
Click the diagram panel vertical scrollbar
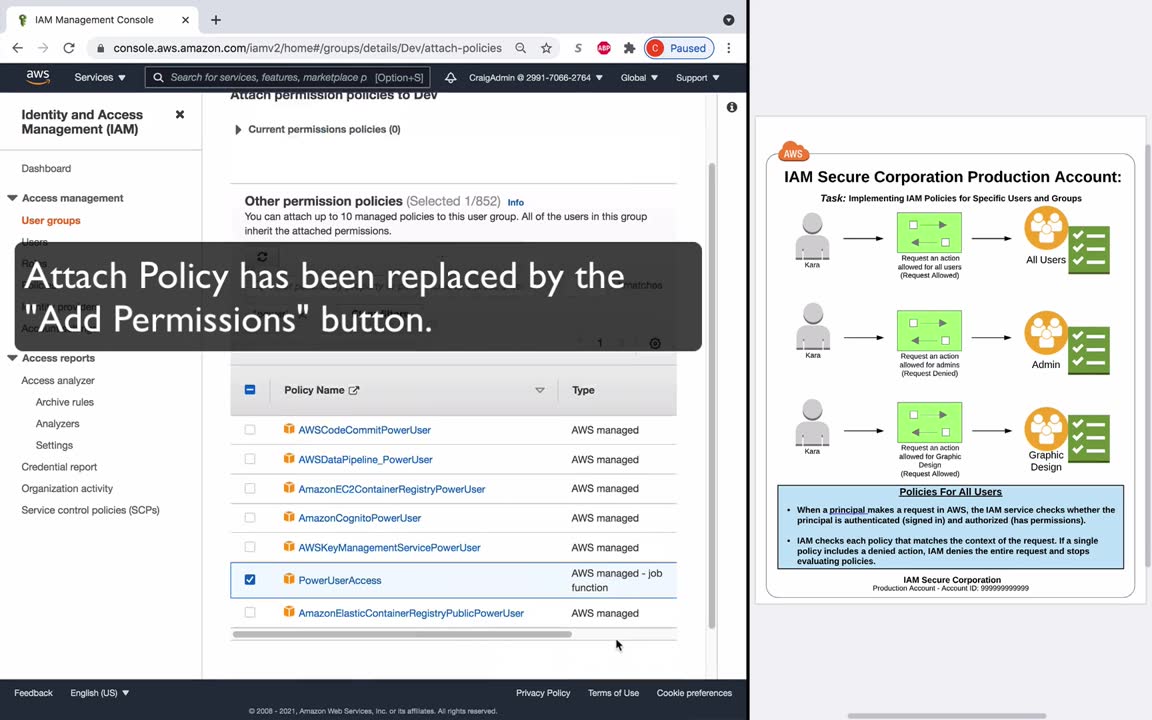click(x=1148, y=356)
